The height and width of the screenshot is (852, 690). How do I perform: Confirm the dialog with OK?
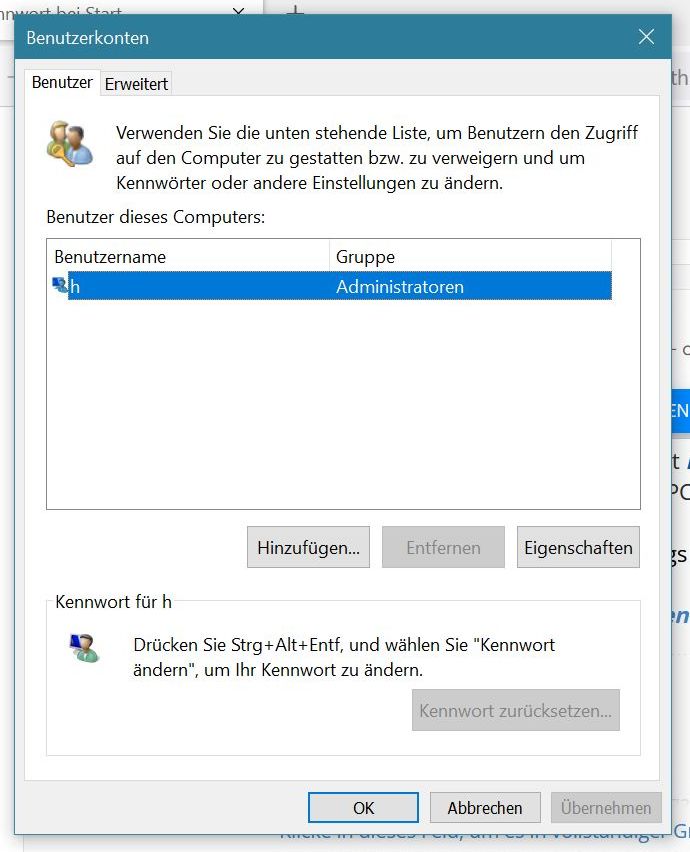tap(363, 807)
